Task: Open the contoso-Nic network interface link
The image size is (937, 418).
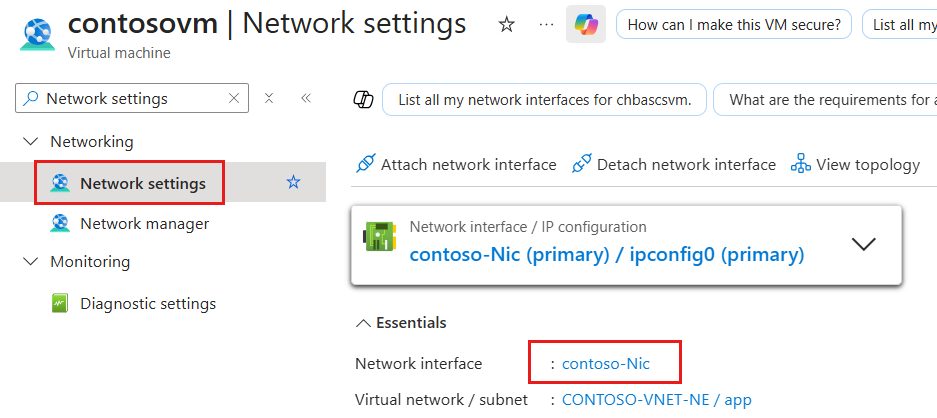Action: 606,363
